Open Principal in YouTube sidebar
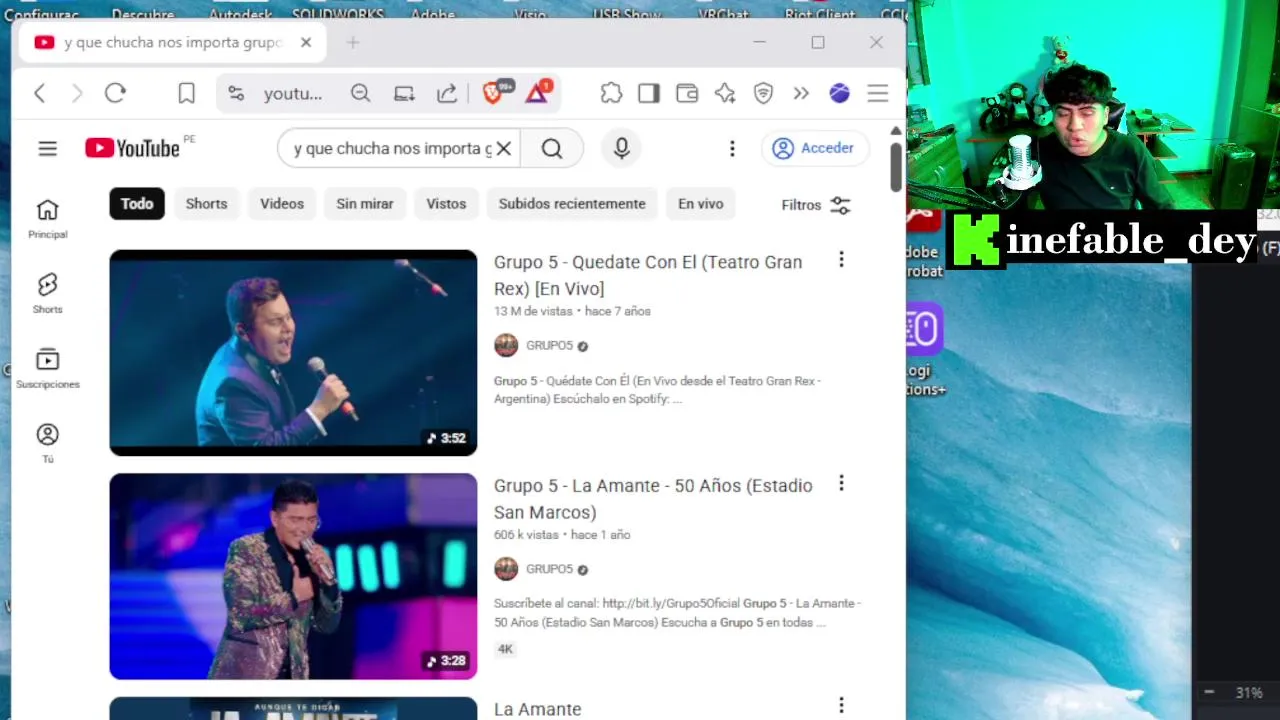Viewport: 1280px width, 720px height. click(47, 219)
